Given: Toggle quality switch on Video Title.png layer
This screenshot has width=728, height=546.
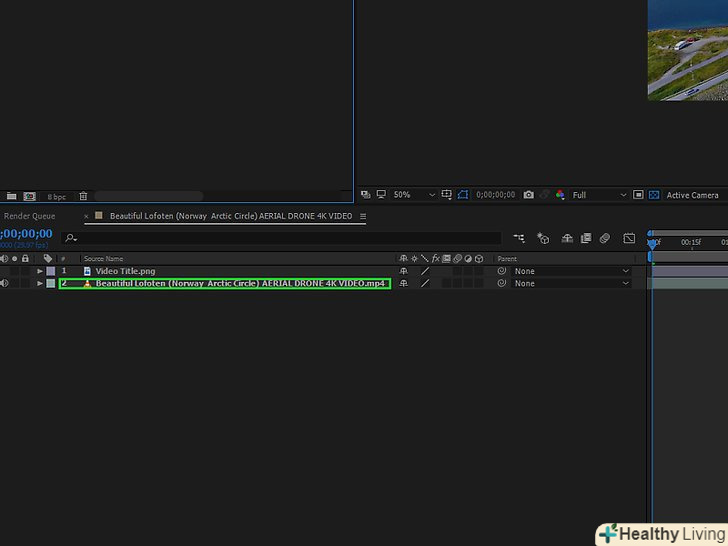Looking at the screenshot, I should pos(425,271).
